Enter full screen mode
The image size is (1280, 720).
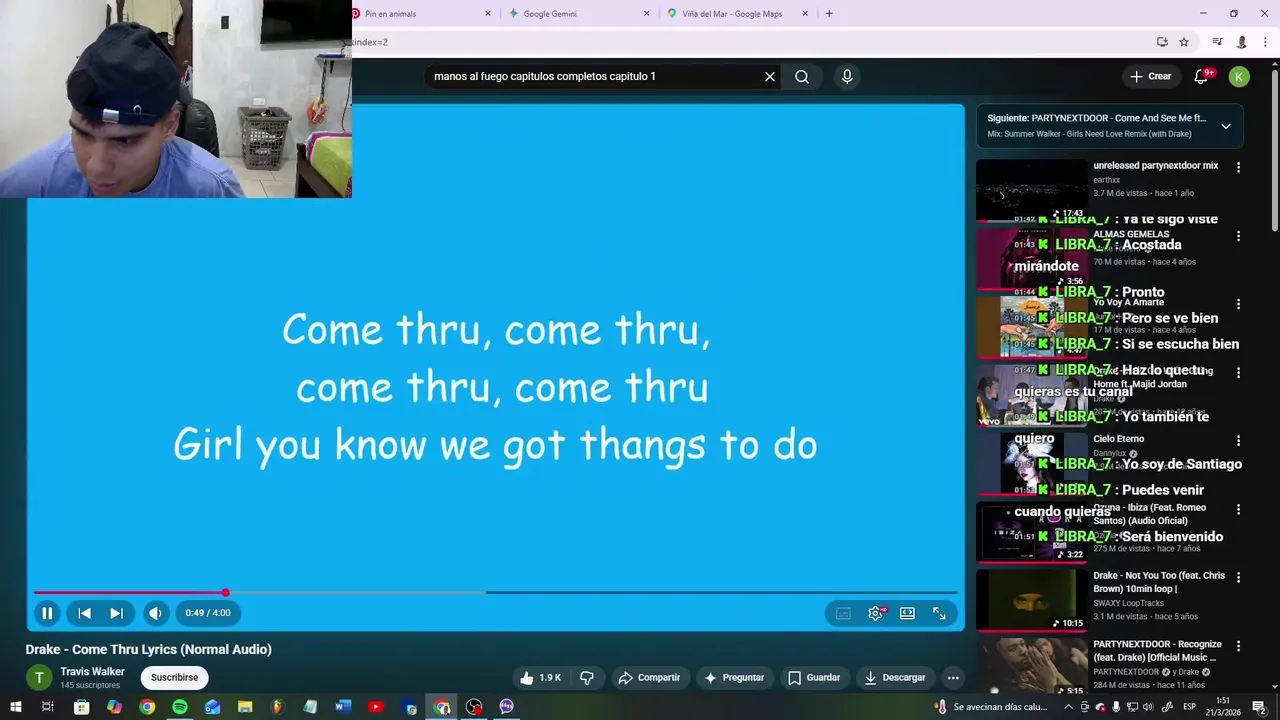pos(939,613)
